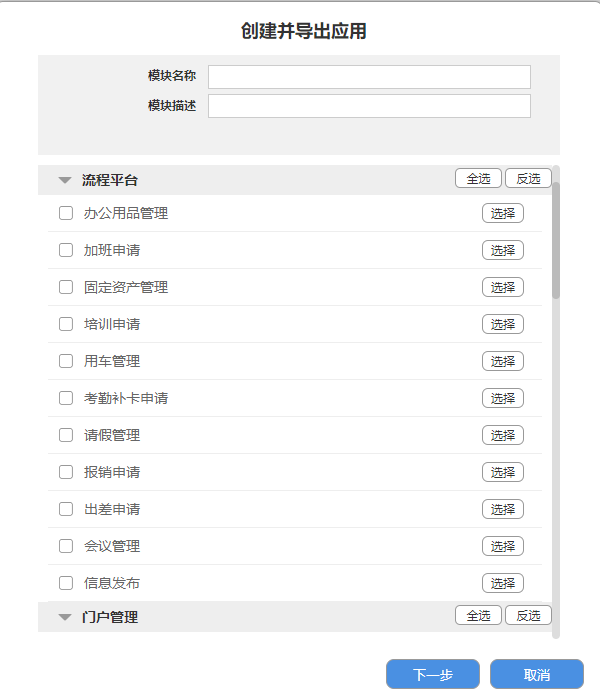
Task: Cancel the dialog with 取消
Action: (537, 675)
